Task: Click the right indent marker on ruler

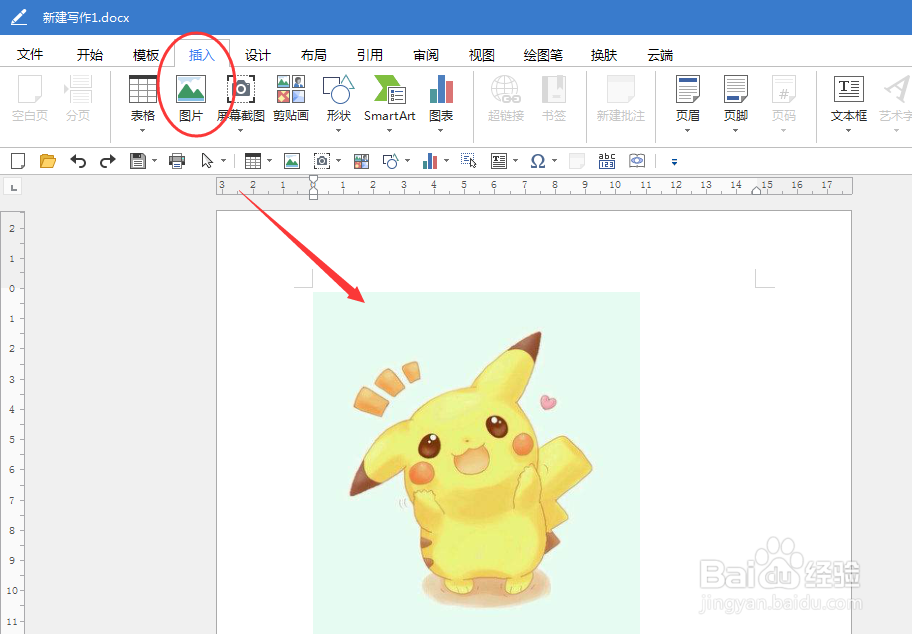Action: point(756,190)
